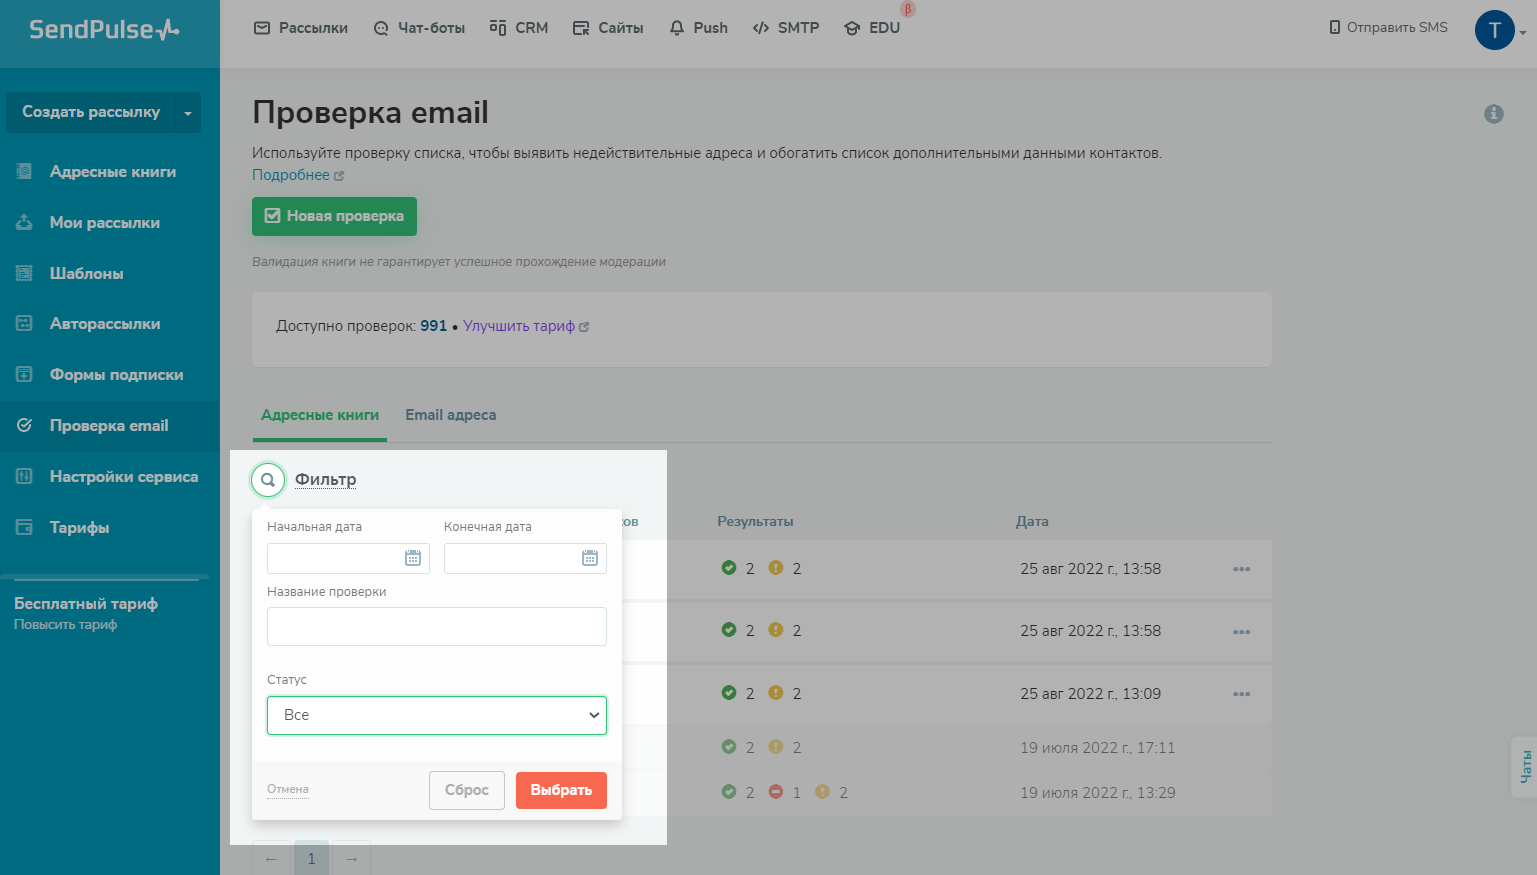This screenshot has height=875, width=1537.
Task: Click the Отмена link
Action: pyautogui.click(x=288, y=789)
